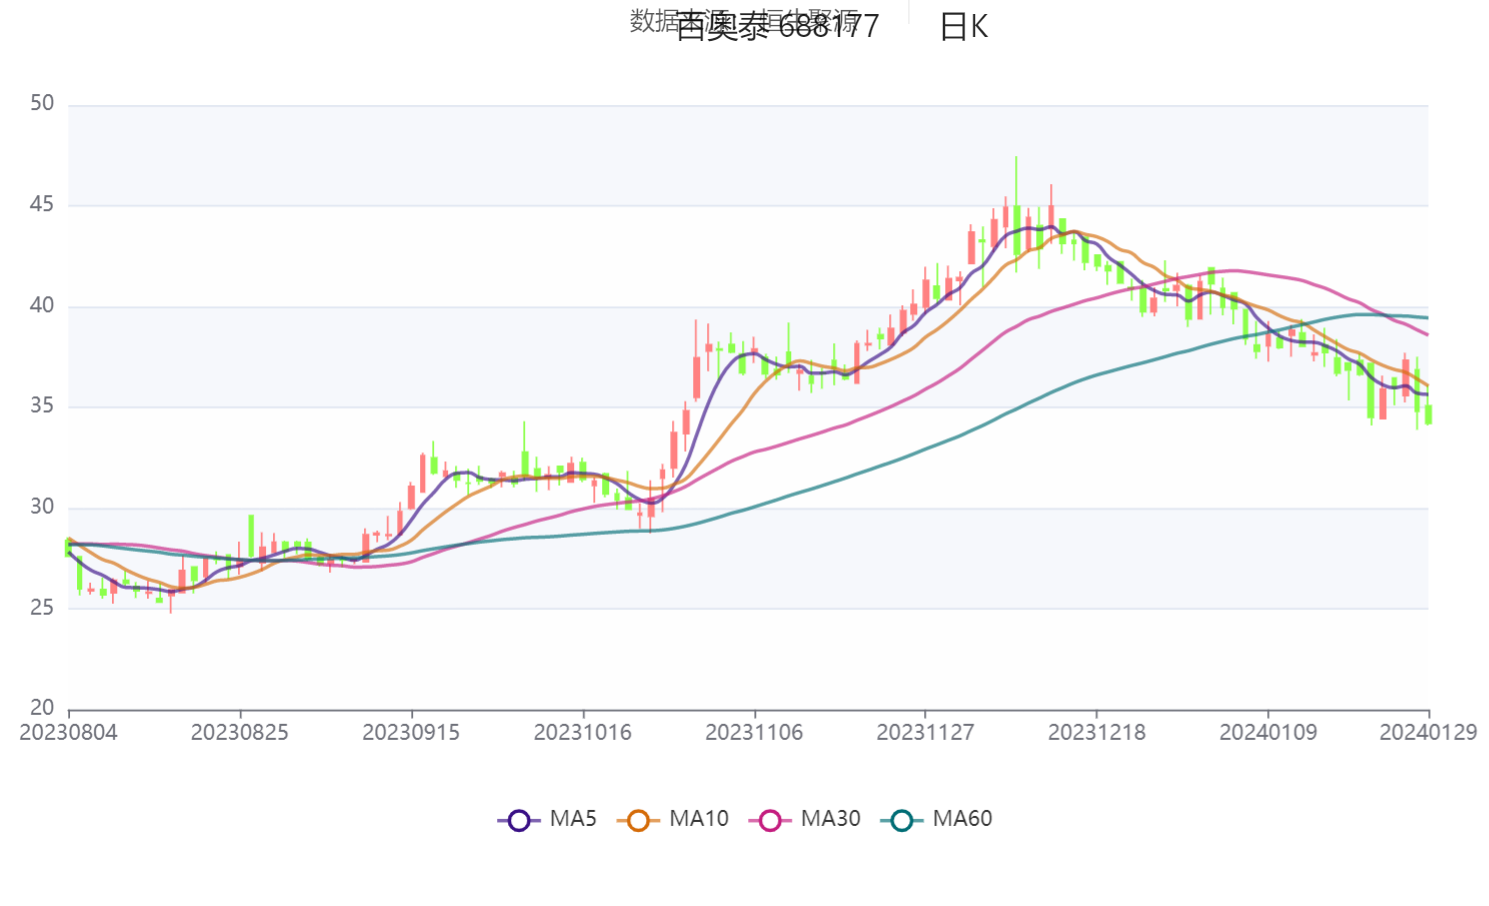Click the 20240109 date axis label

click(x=1268, y=733)
